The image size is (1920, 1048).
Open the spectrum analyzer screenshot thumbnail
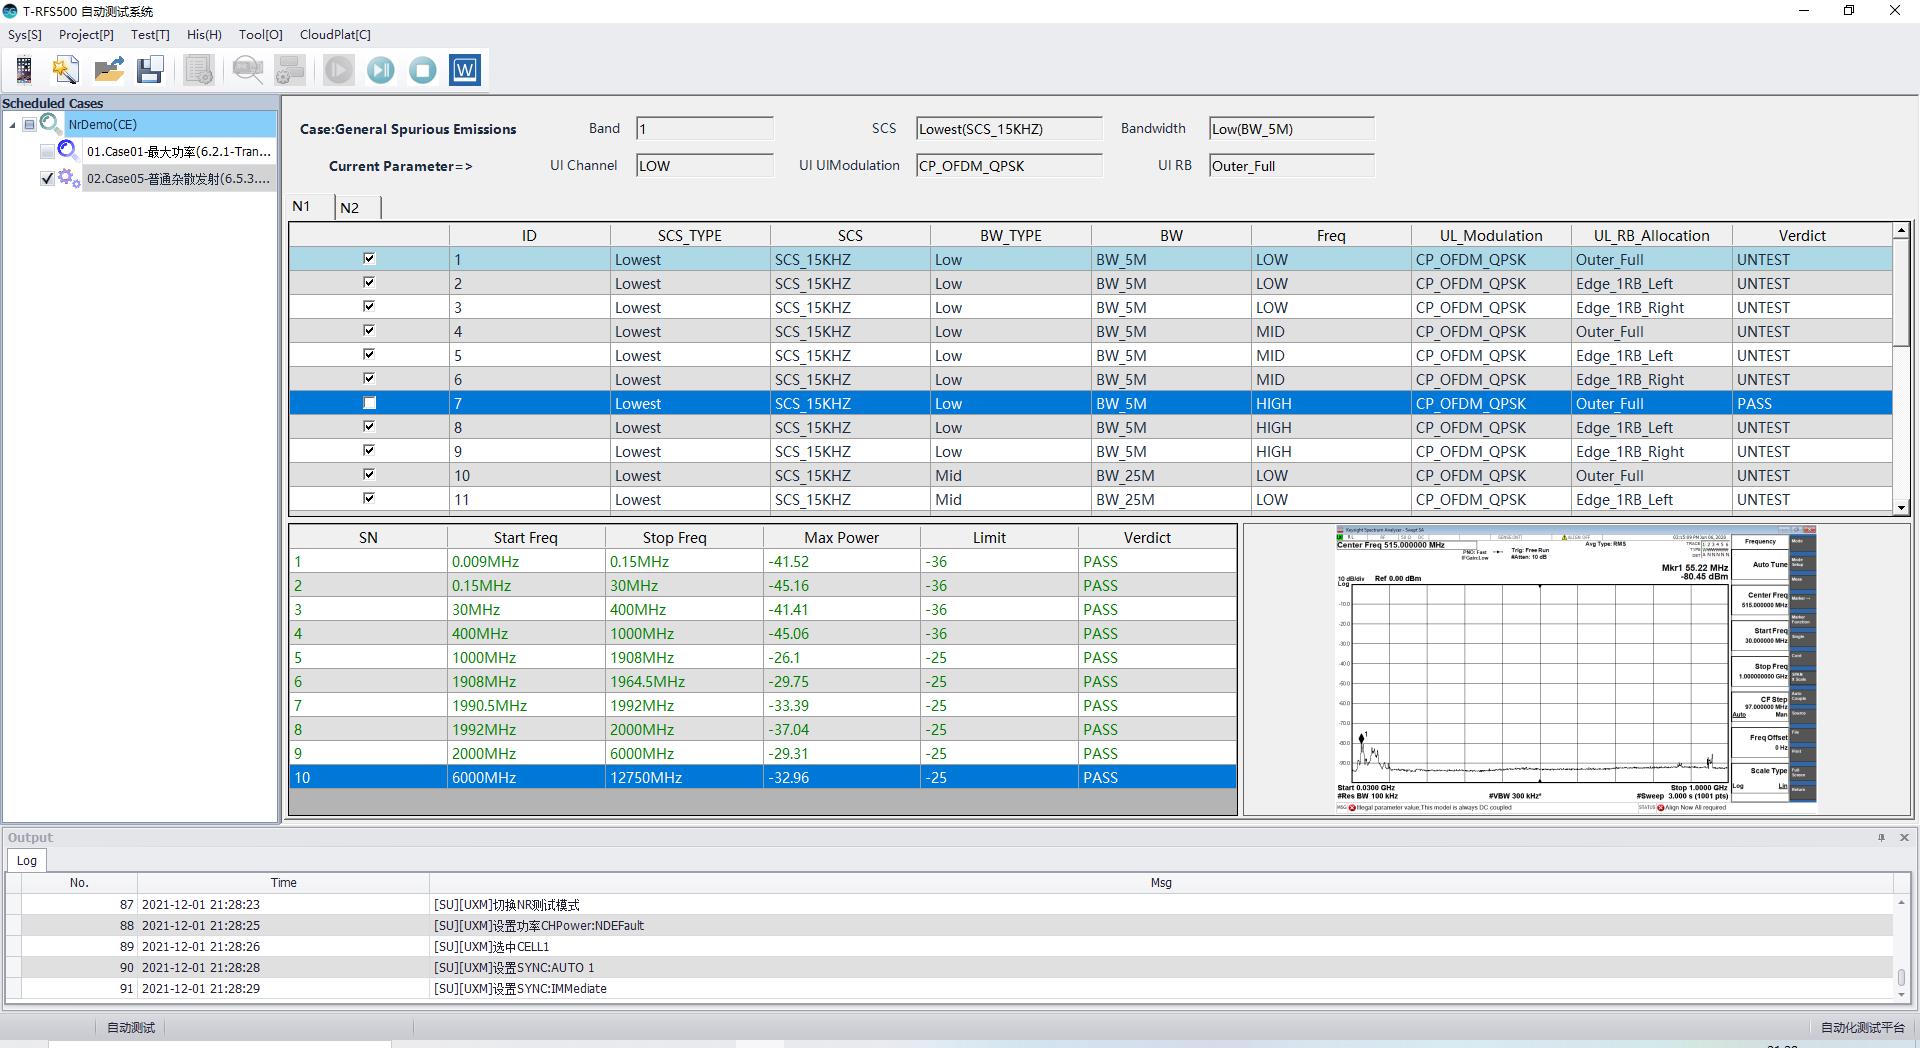point(1576,669)
